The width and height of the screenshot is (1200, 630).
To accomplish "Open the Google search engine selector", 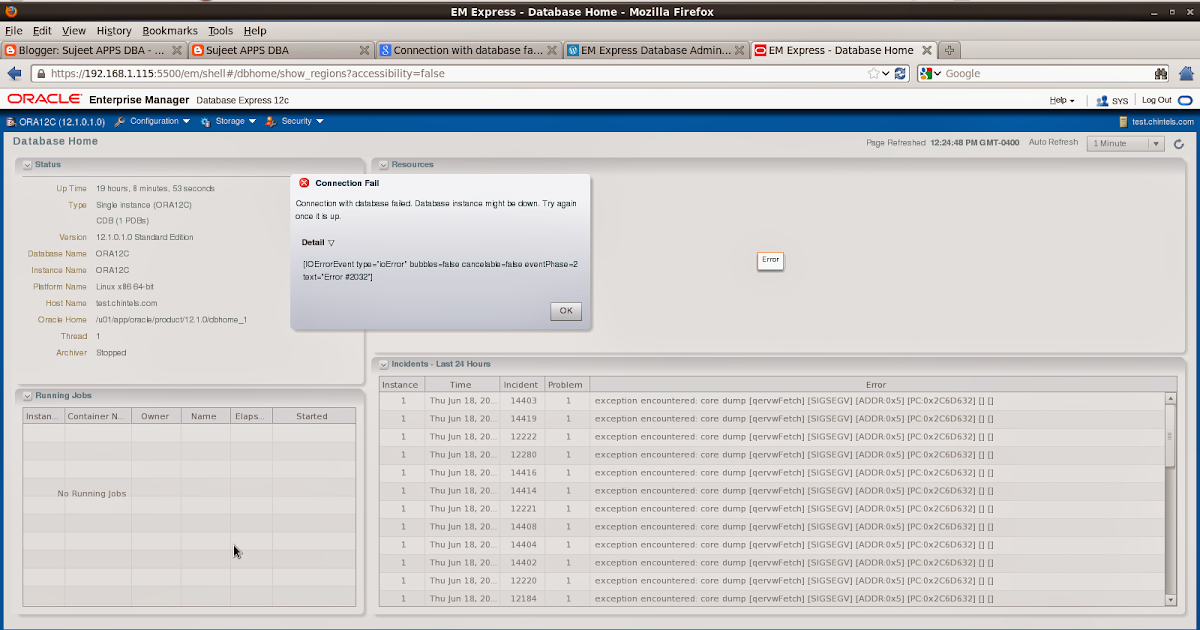I will point(931,73).
